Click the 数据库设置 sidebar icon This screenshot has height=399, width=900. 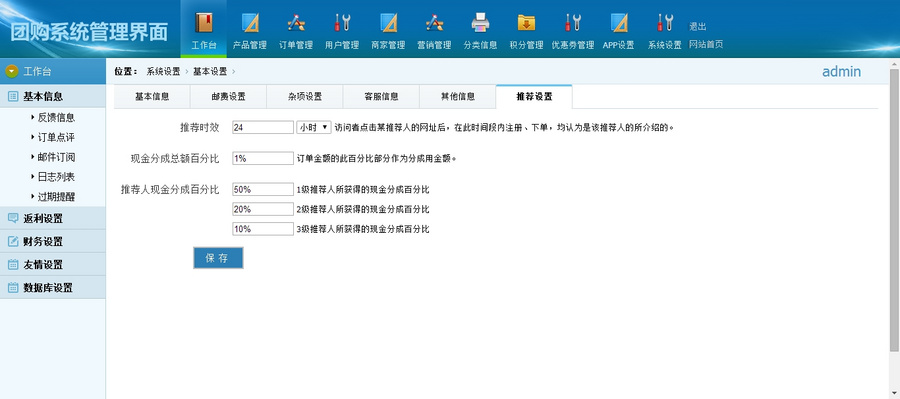coord(13,288)
